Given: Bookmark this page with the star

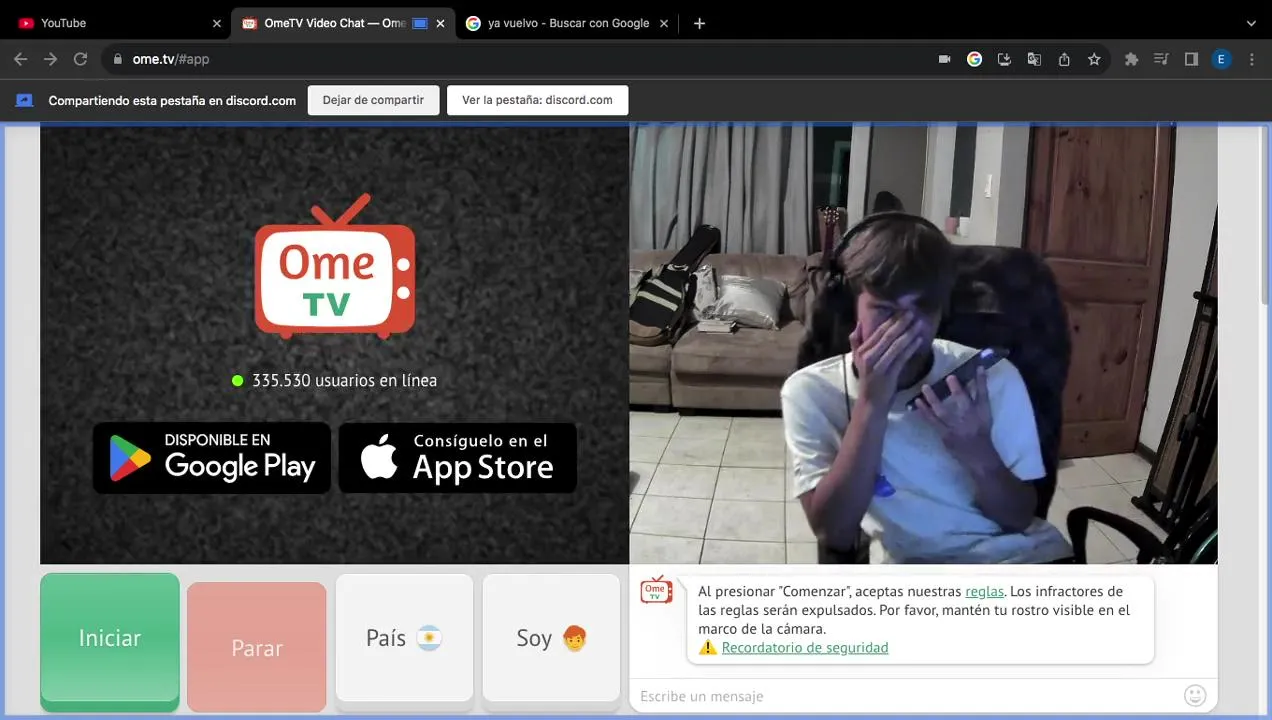Looking at the screenshot, I should (x=1094, y=59).
